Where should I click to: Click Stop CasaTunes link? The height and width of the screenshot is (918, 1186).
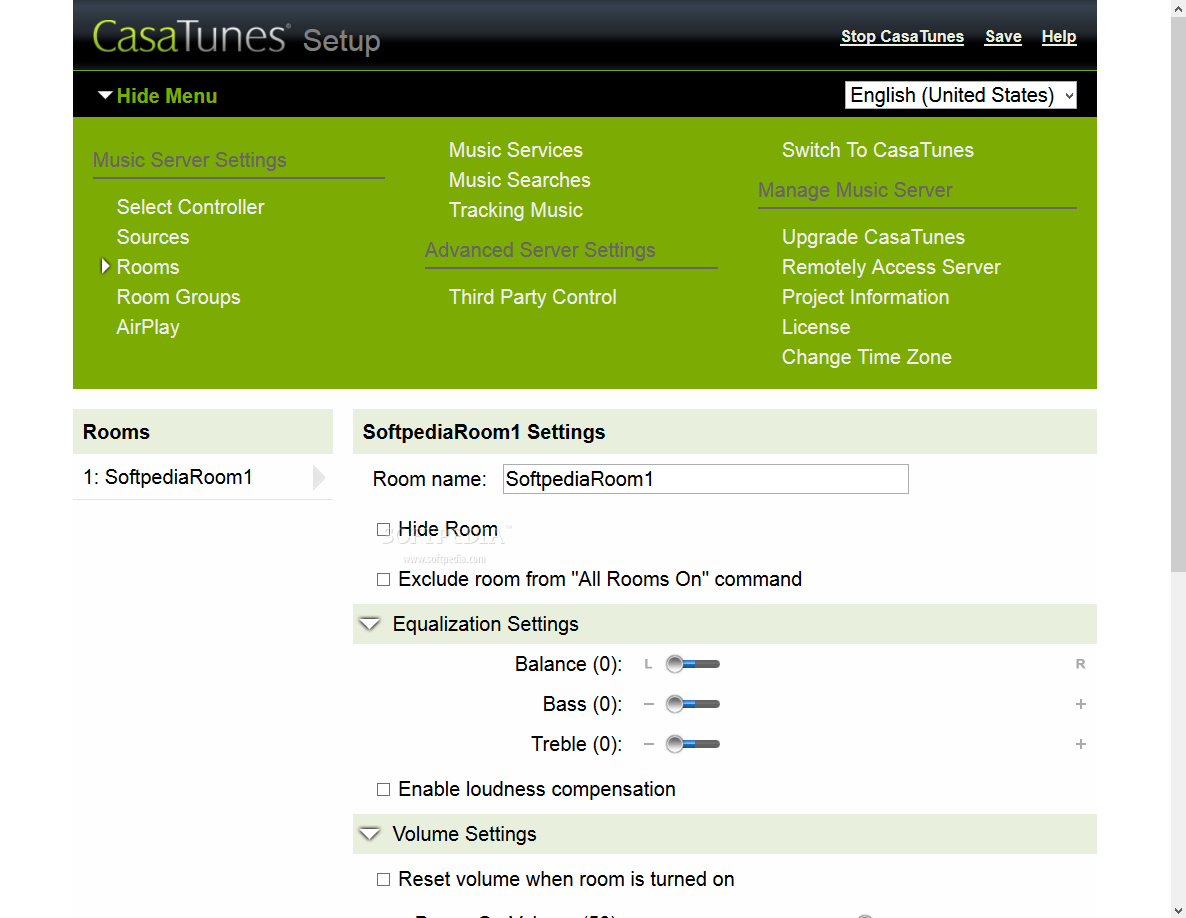[x=902, y=36]
